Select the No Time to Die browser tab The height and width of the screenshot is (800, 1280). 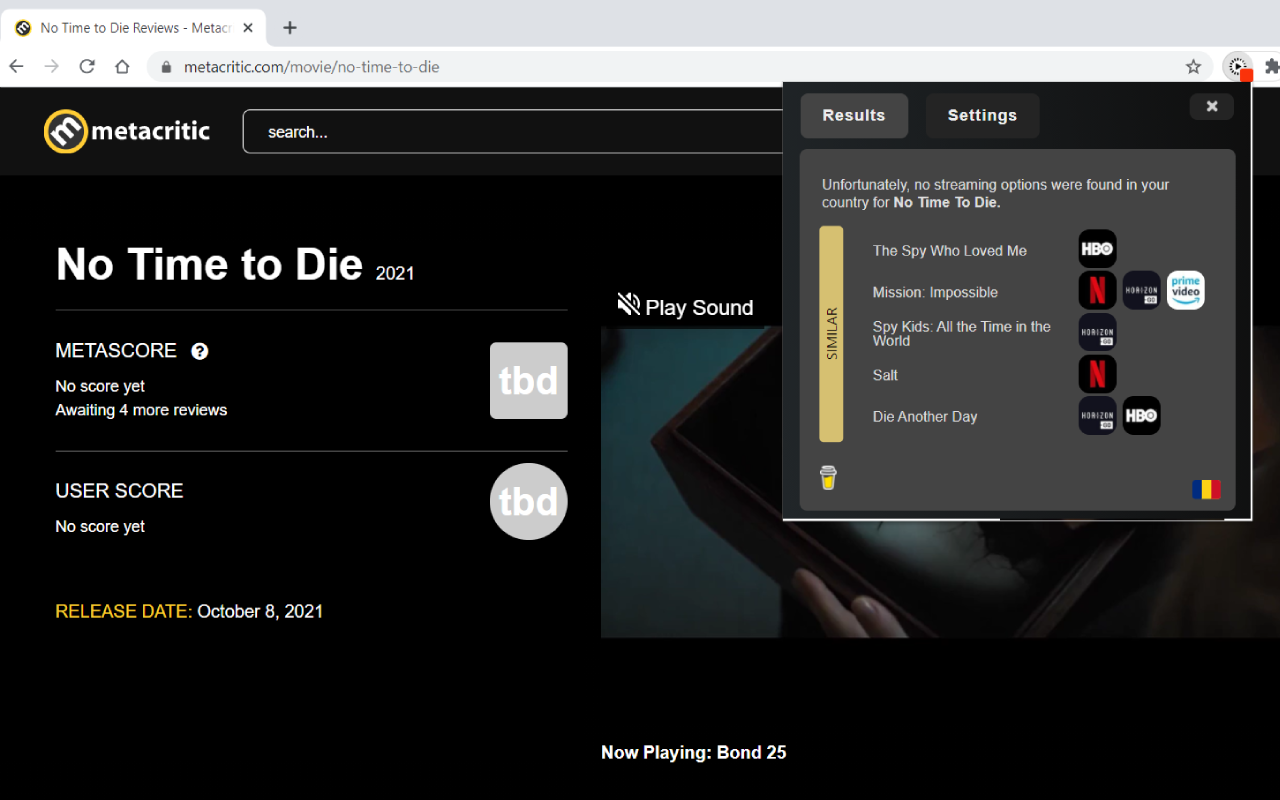134,28
